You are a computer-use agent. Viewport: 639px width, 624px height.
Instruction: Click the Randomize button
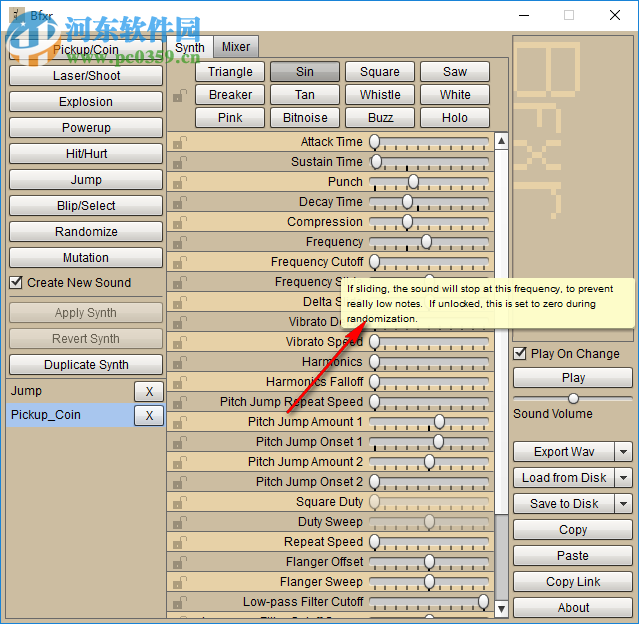(86, 232)
